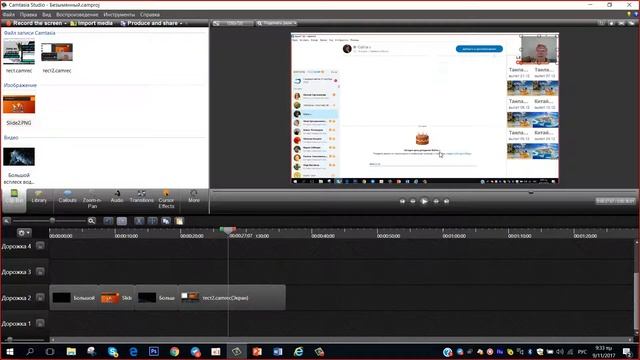Screen dimensions: 640x360
Task: Open the Правка menu
Action: pyautogui.click(x=28, y=14)
